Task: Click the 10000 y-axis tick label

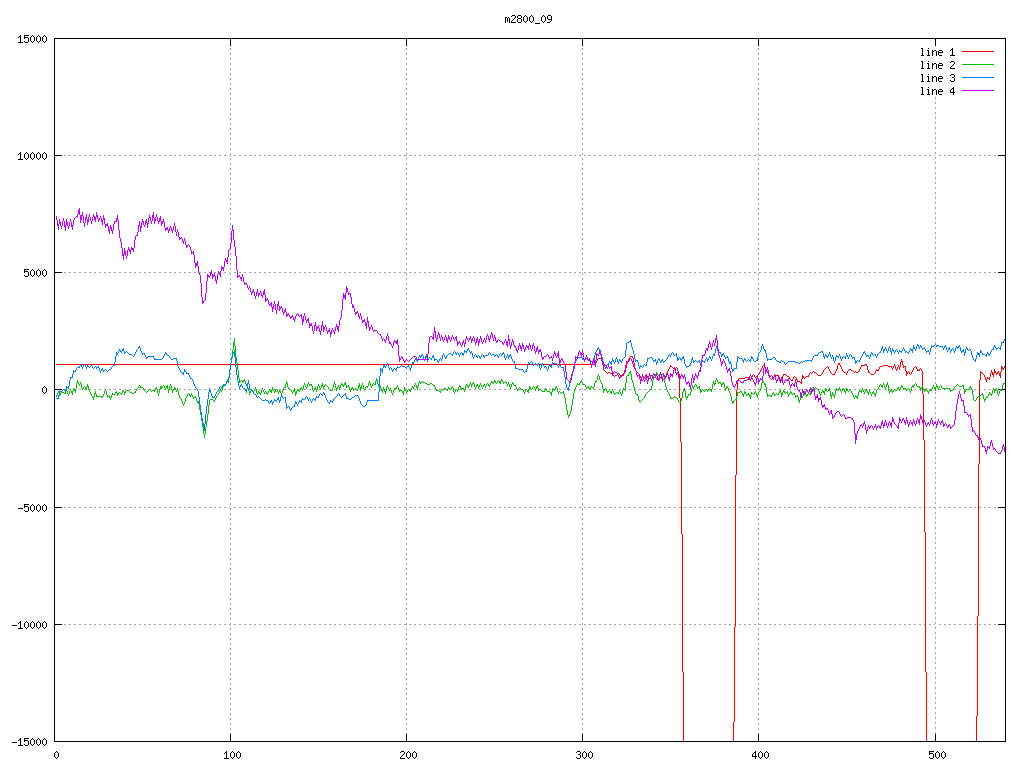Action: (32, 156)
